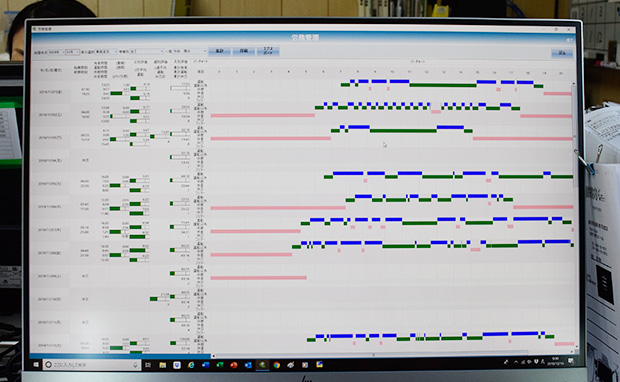The height and width of the screenshot is (382, 620).
Task: Open the Action Center notification icon
Action: click(571, 361)
